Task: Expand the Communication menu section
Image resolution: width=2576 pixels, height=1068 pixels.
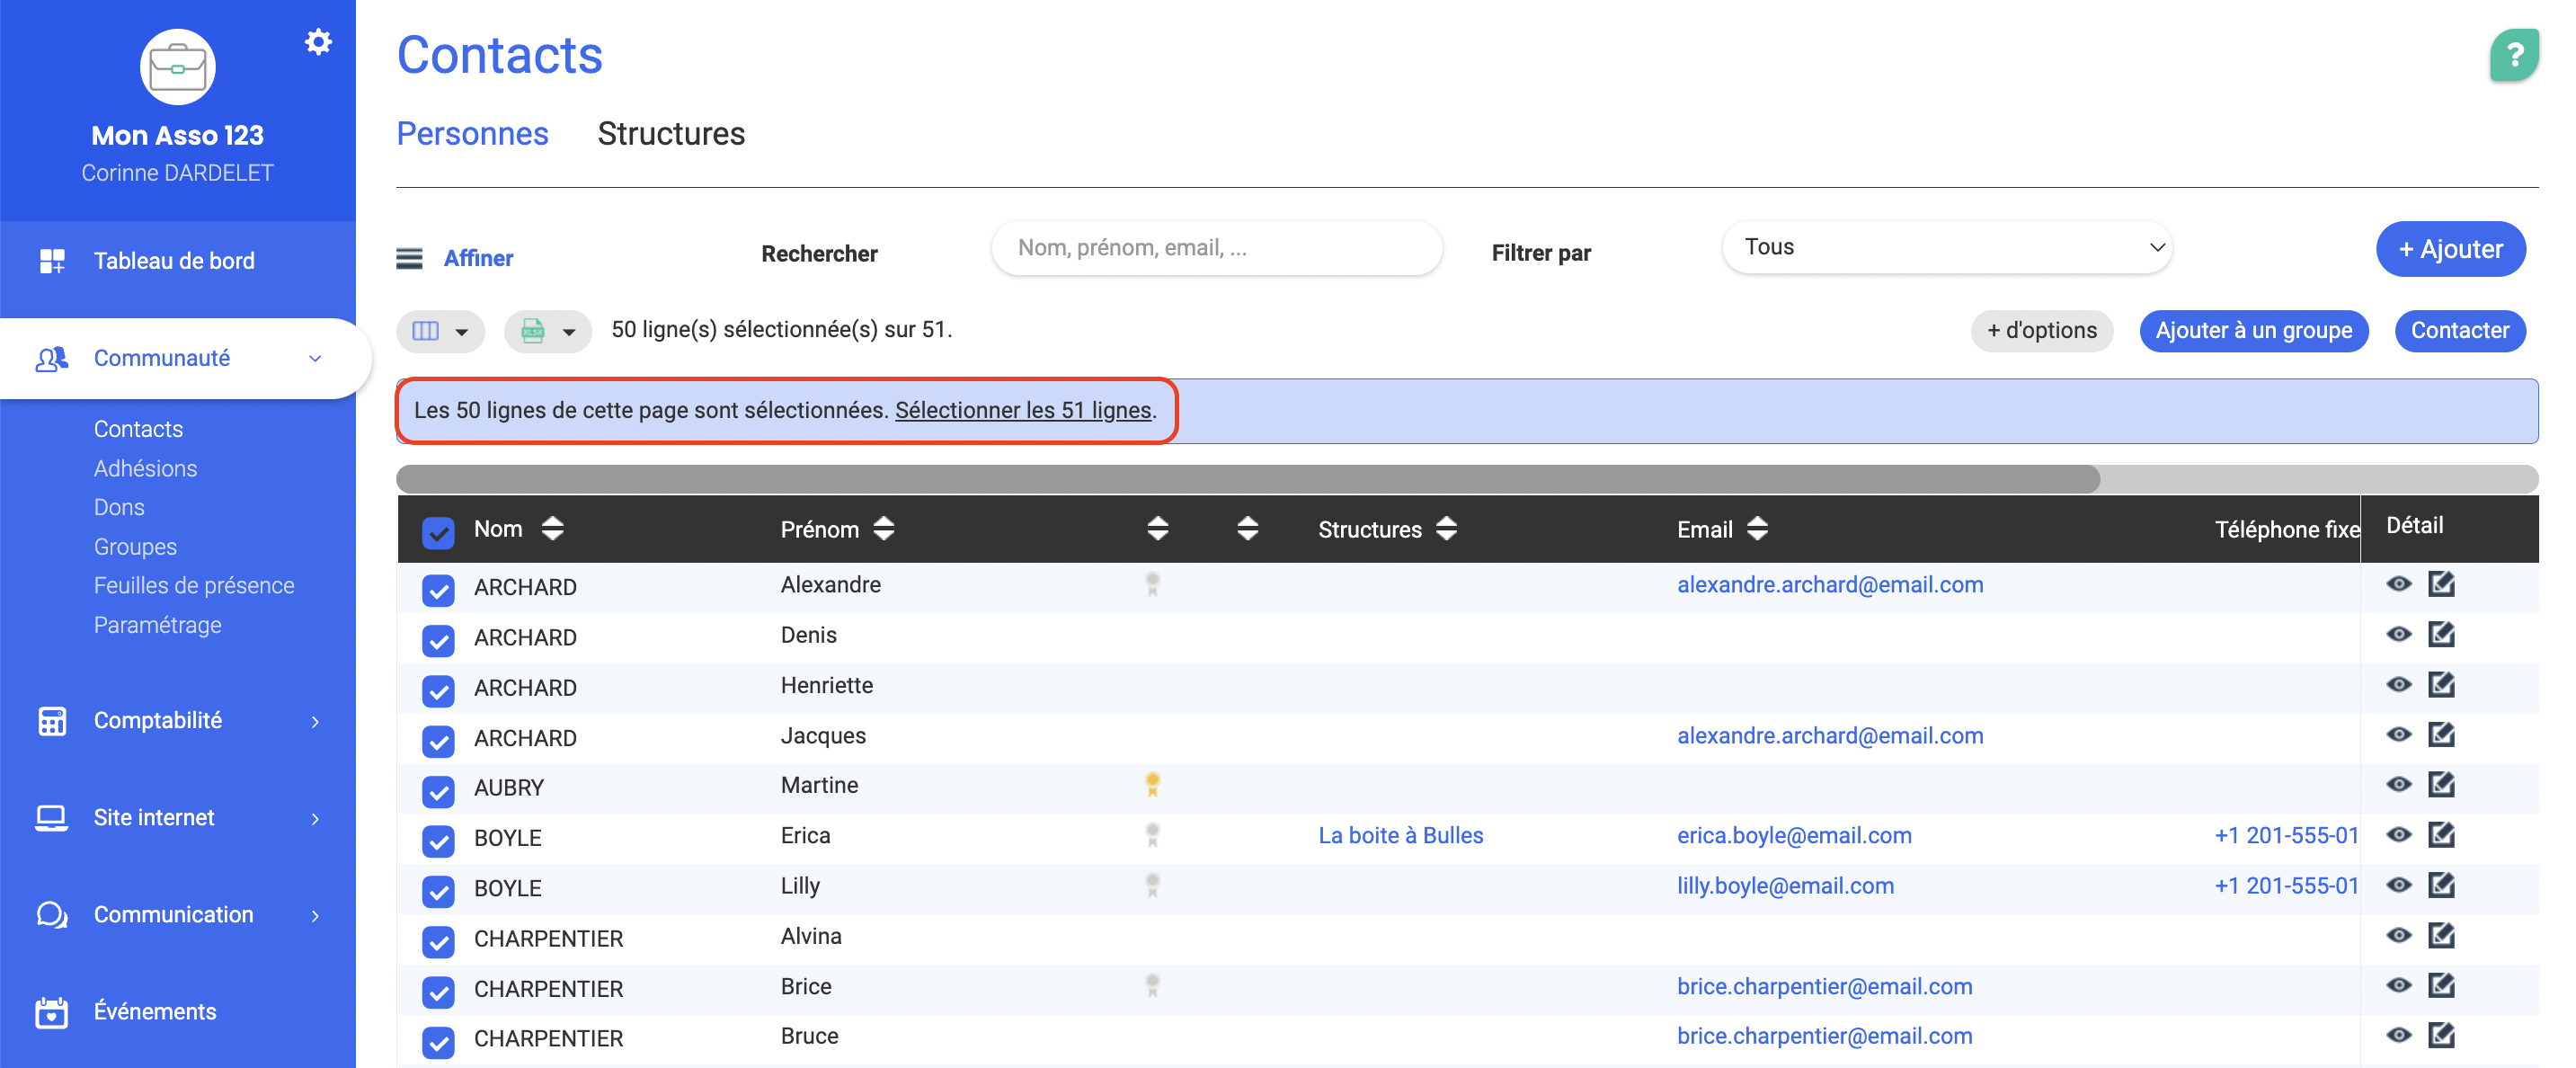Action: pos(315,915)
